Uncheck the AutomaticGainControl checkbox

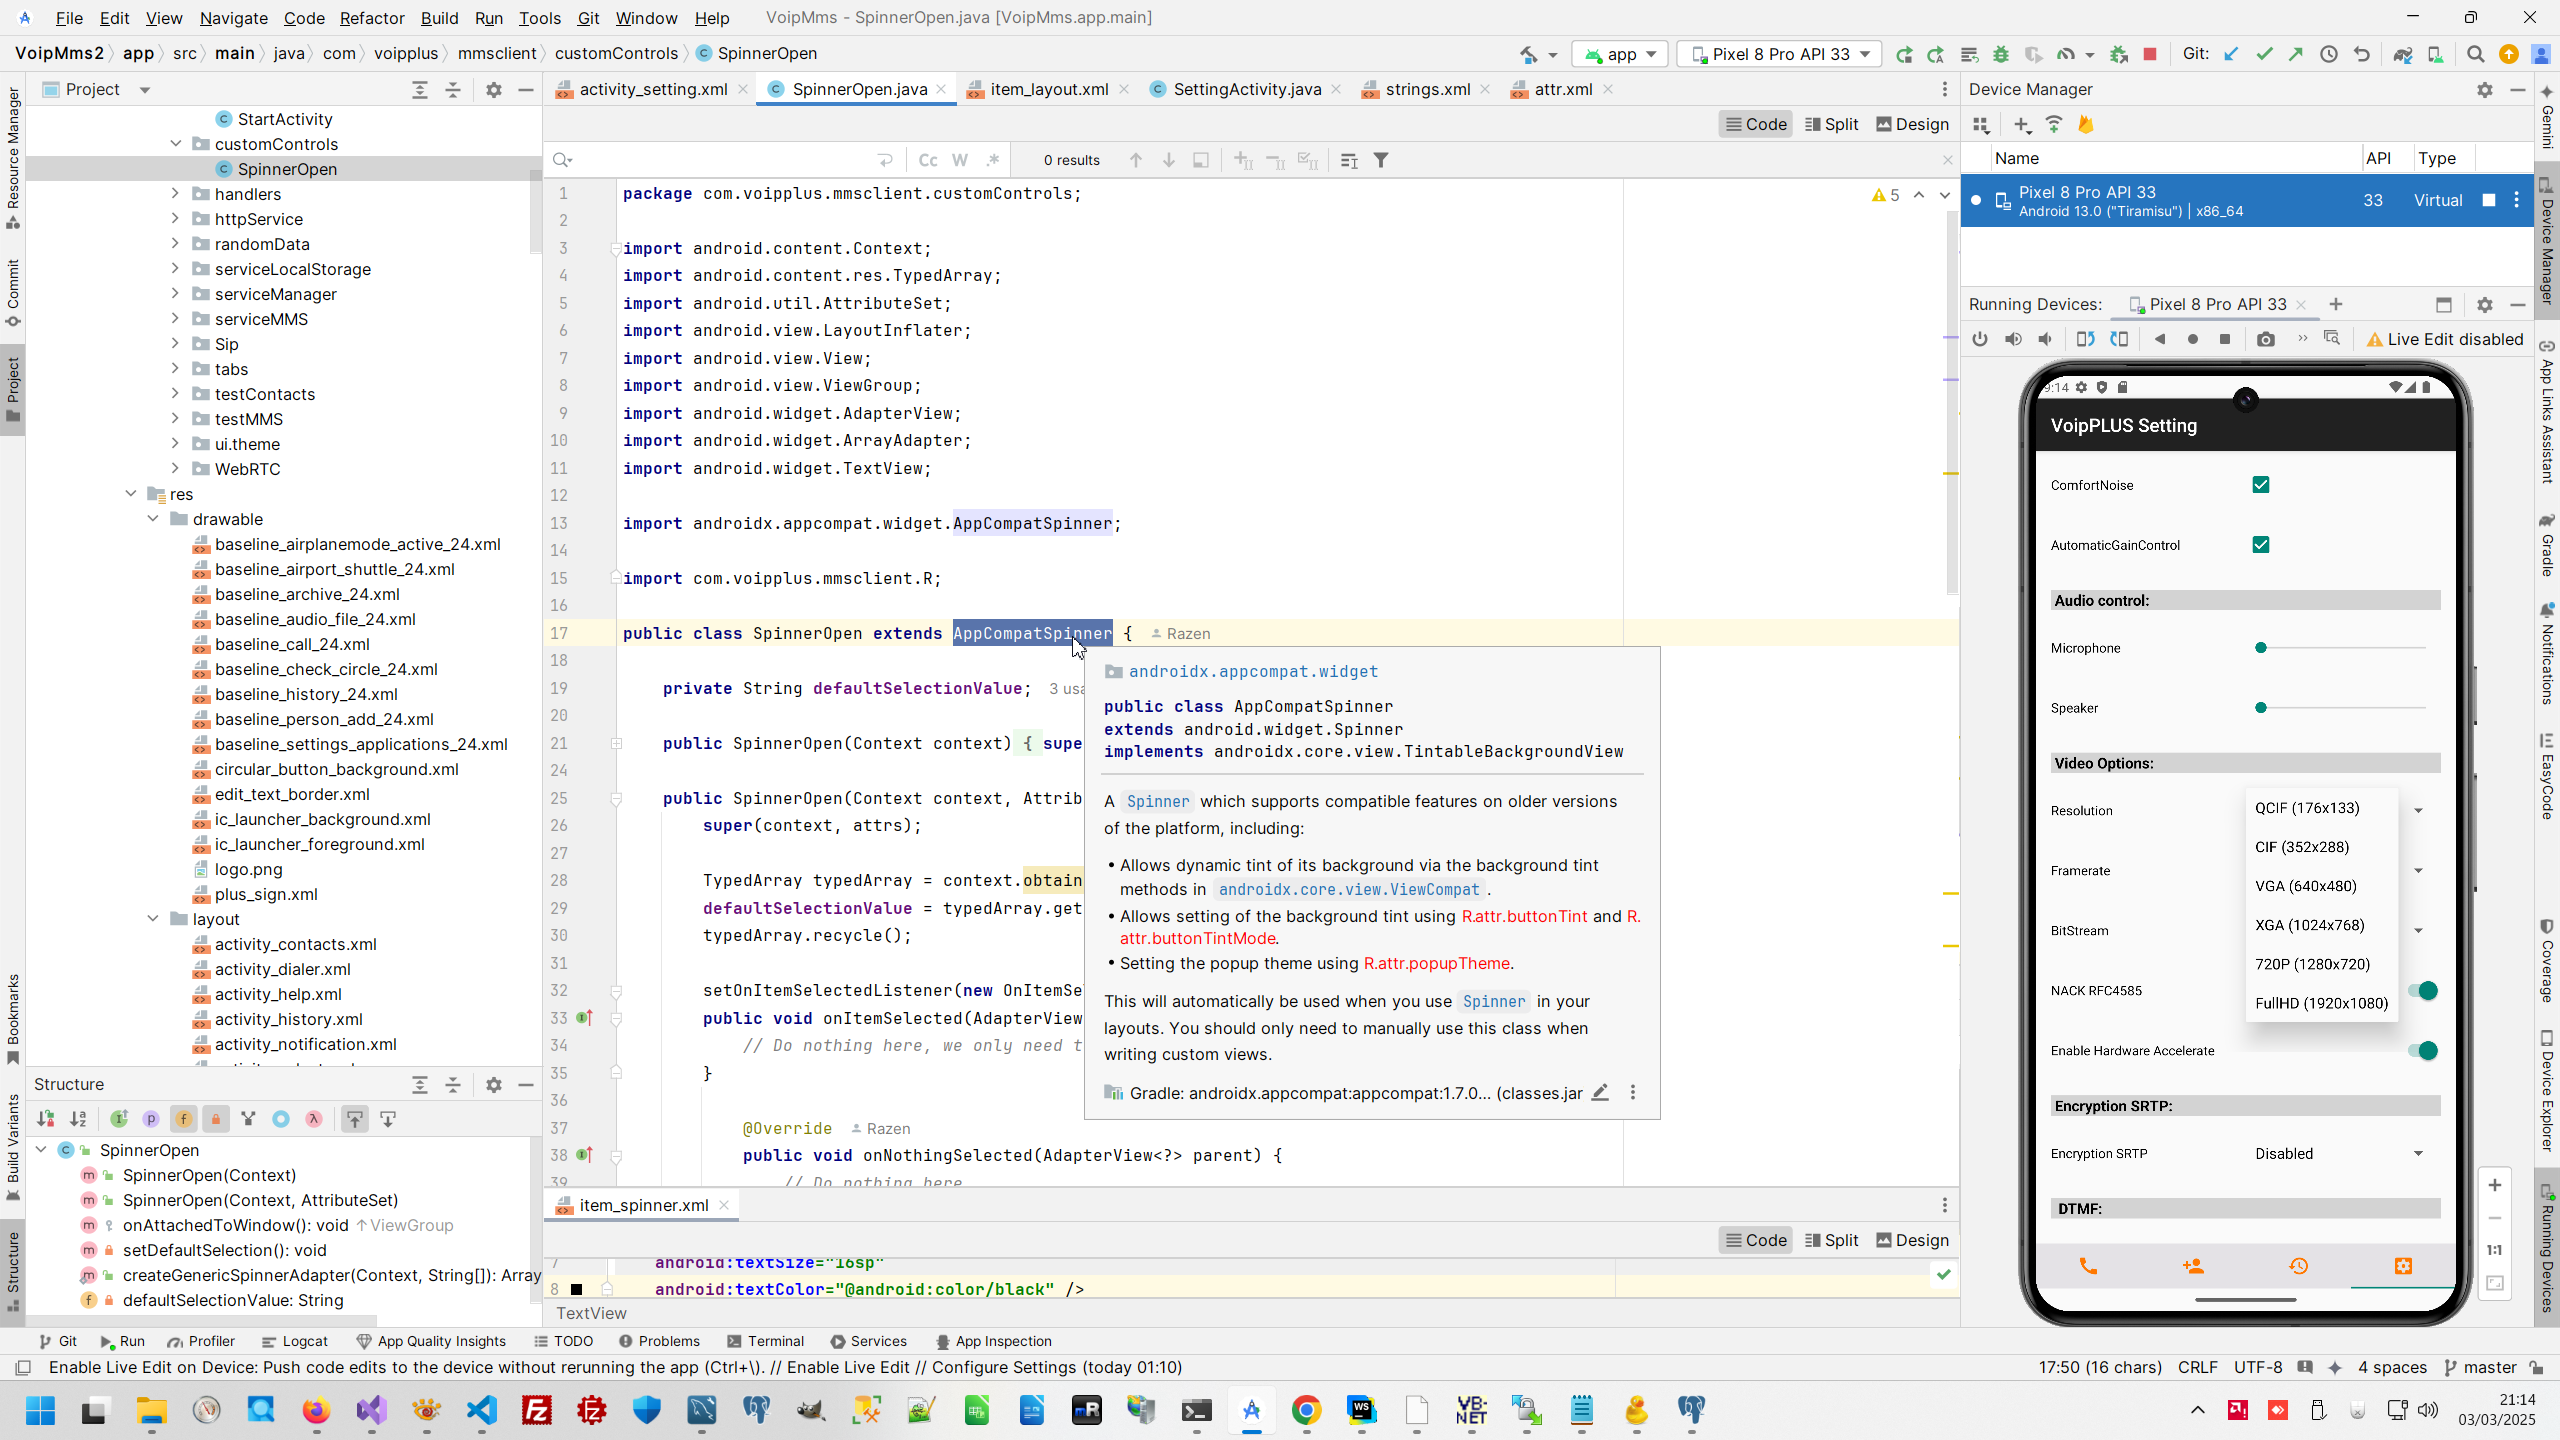pyautogui.click(x=2261, y=545)
